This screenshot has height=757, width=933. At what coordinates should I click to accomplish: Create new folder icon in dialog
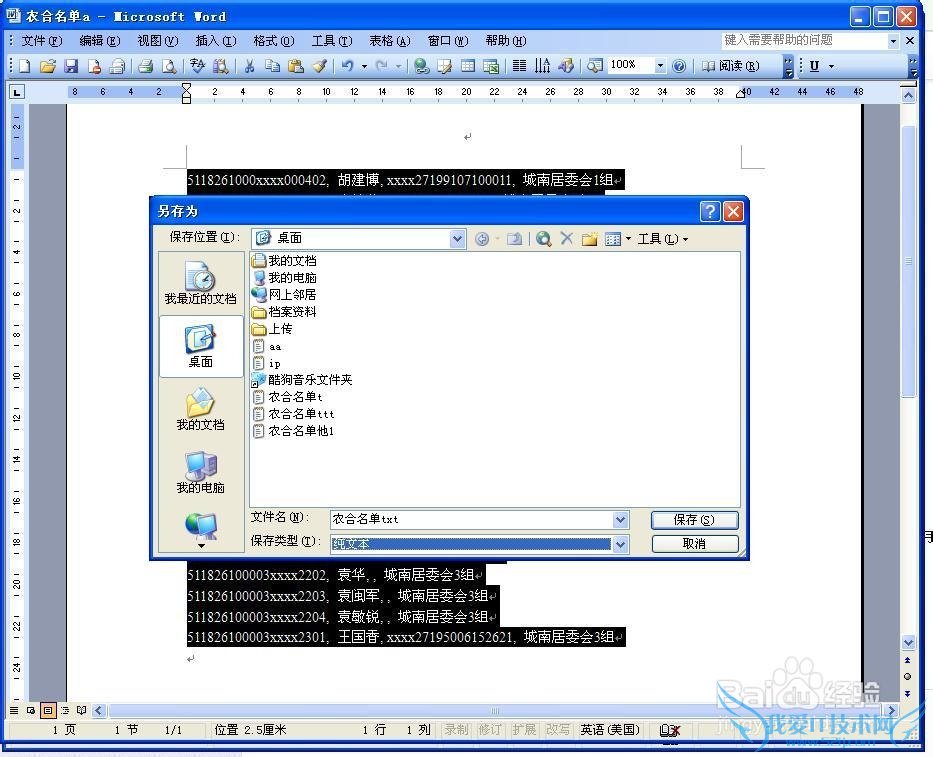tap(589, 239)
